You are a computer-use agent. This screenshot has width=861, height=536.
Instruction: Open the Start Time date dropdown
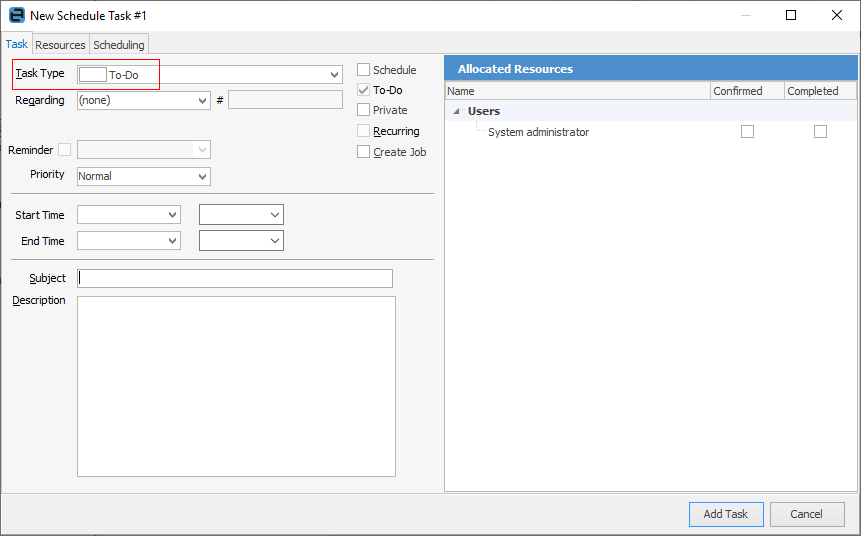click(172, 215)
